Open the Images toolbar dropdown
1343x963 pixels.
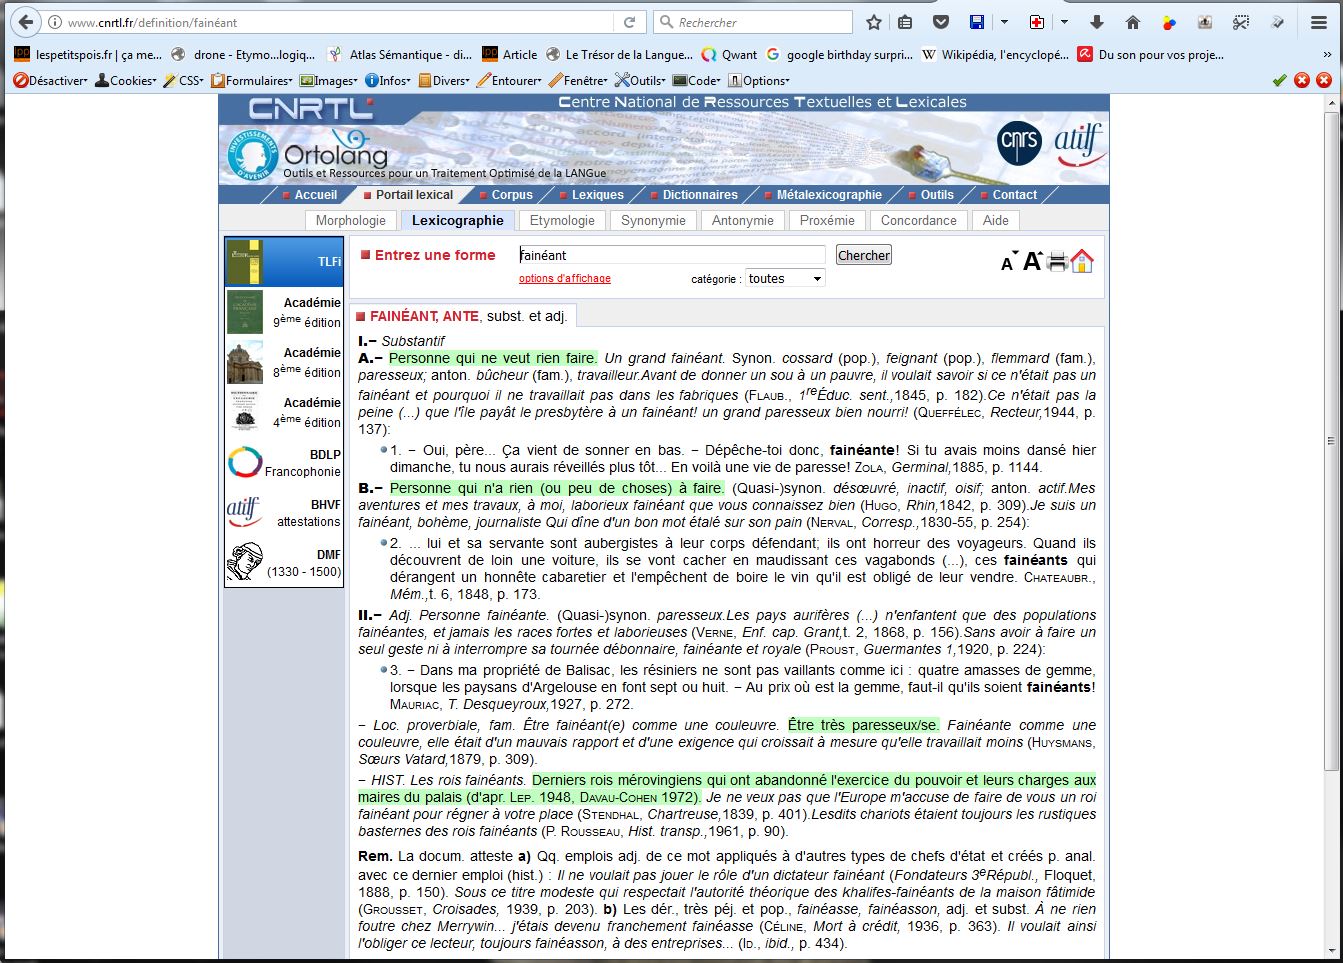[329, 80]
